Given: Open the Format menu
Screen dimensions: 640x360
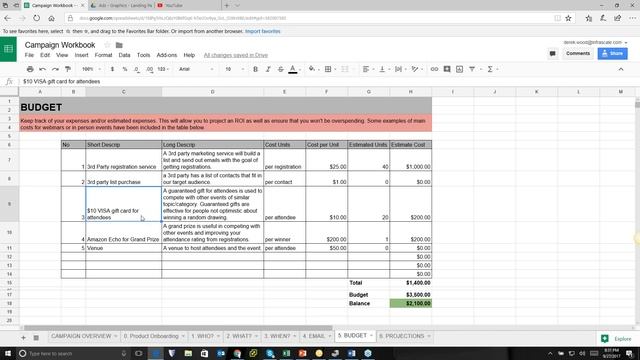Looking at the screenshot, I should click(103, 55).
